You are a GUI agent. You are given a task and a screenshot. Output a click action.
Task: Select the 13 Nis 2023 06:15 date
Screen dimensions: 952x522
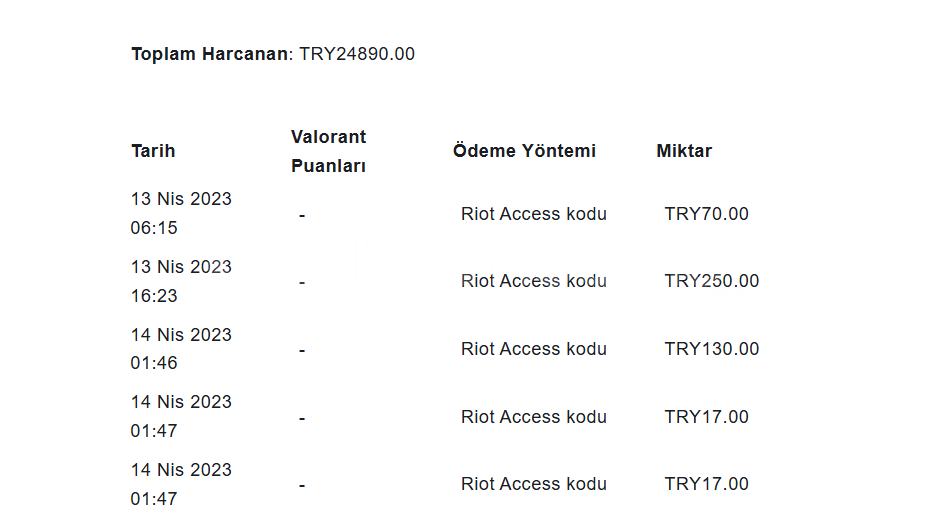coord(181,213)
